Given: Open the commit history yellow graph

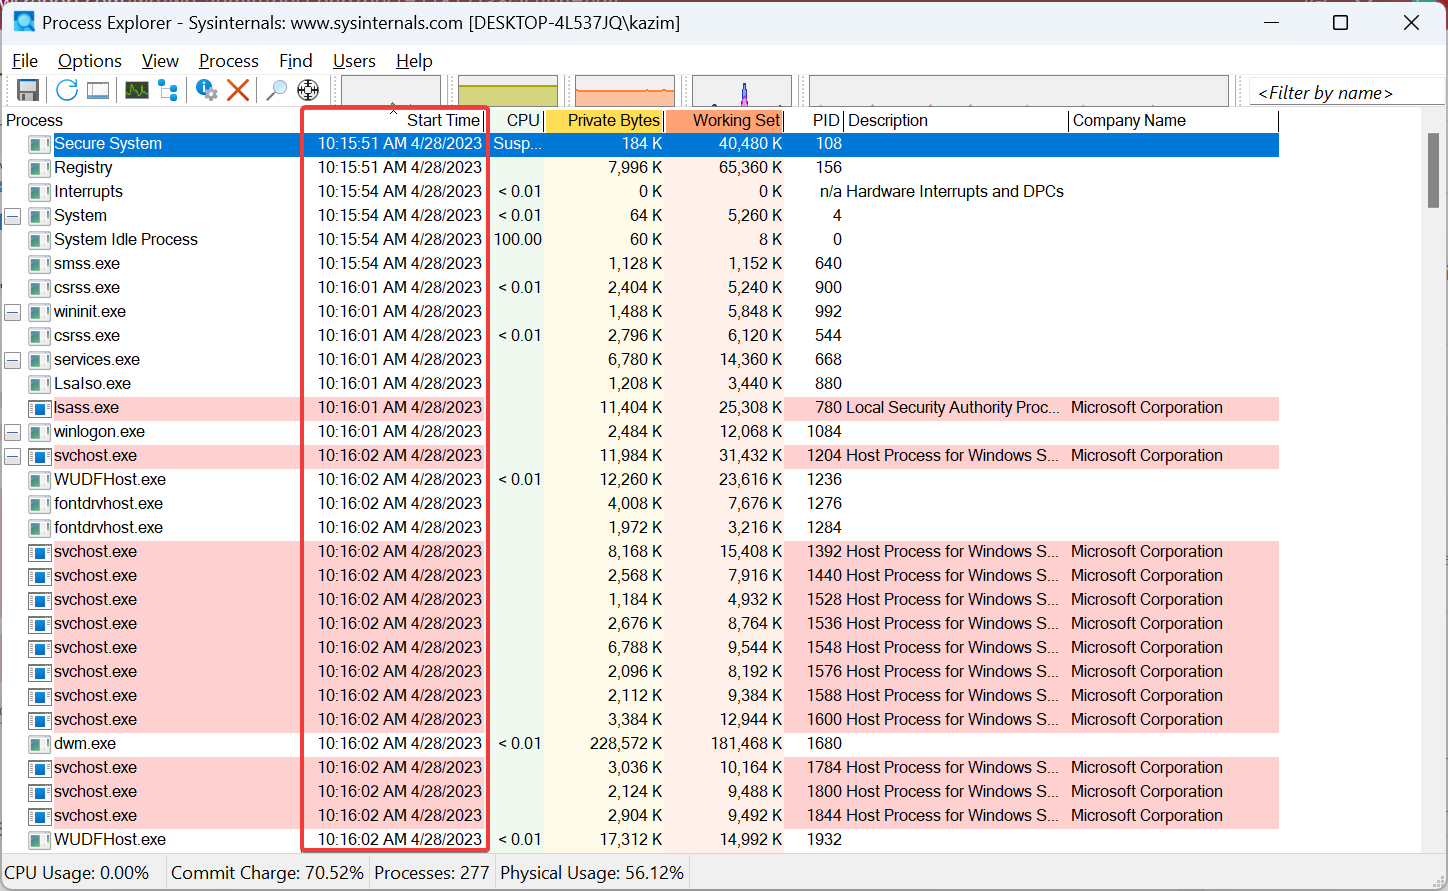Looking at the screenshot, I should point(508,90).
